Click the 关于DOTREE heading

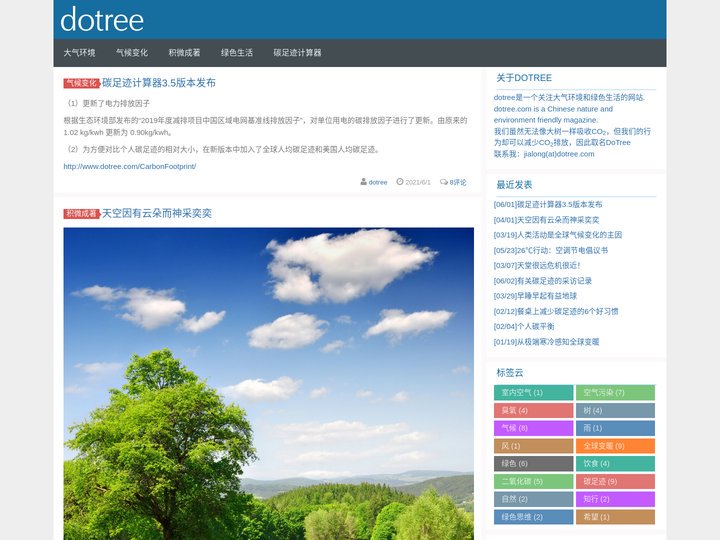point(524,78)
